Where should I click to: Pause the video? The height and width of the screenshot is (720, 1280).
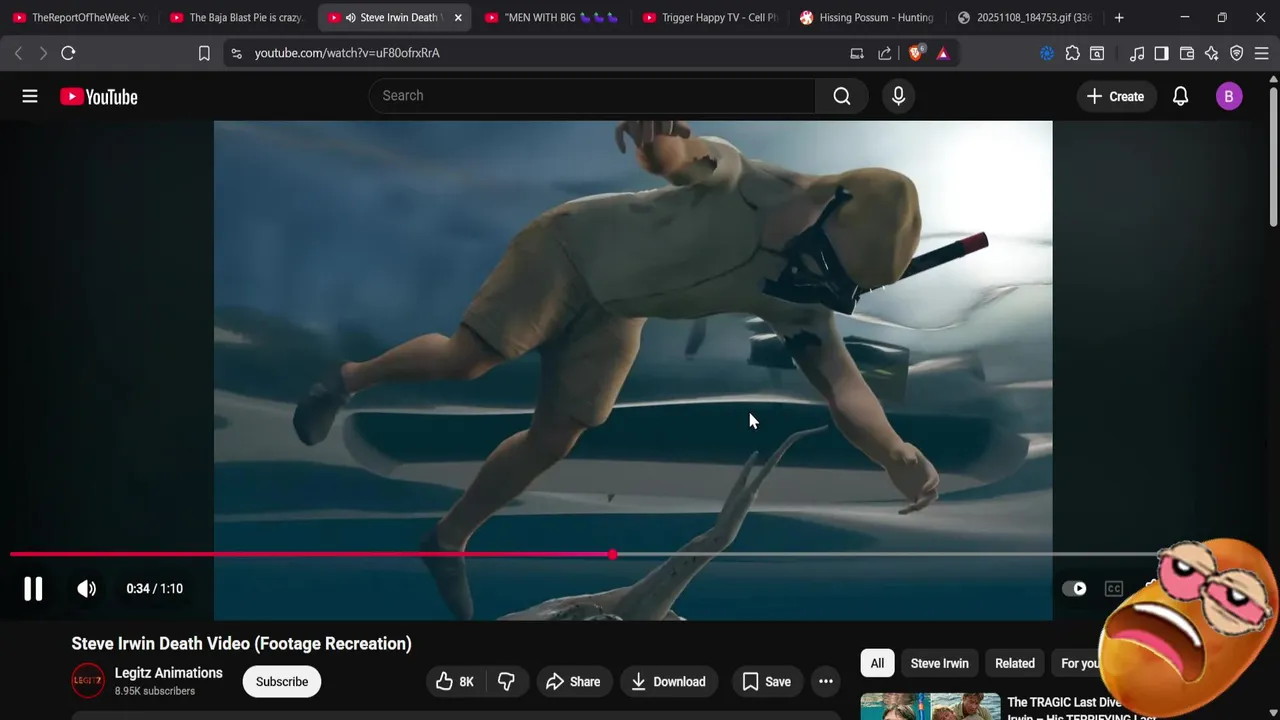click(x=33, y=589)
